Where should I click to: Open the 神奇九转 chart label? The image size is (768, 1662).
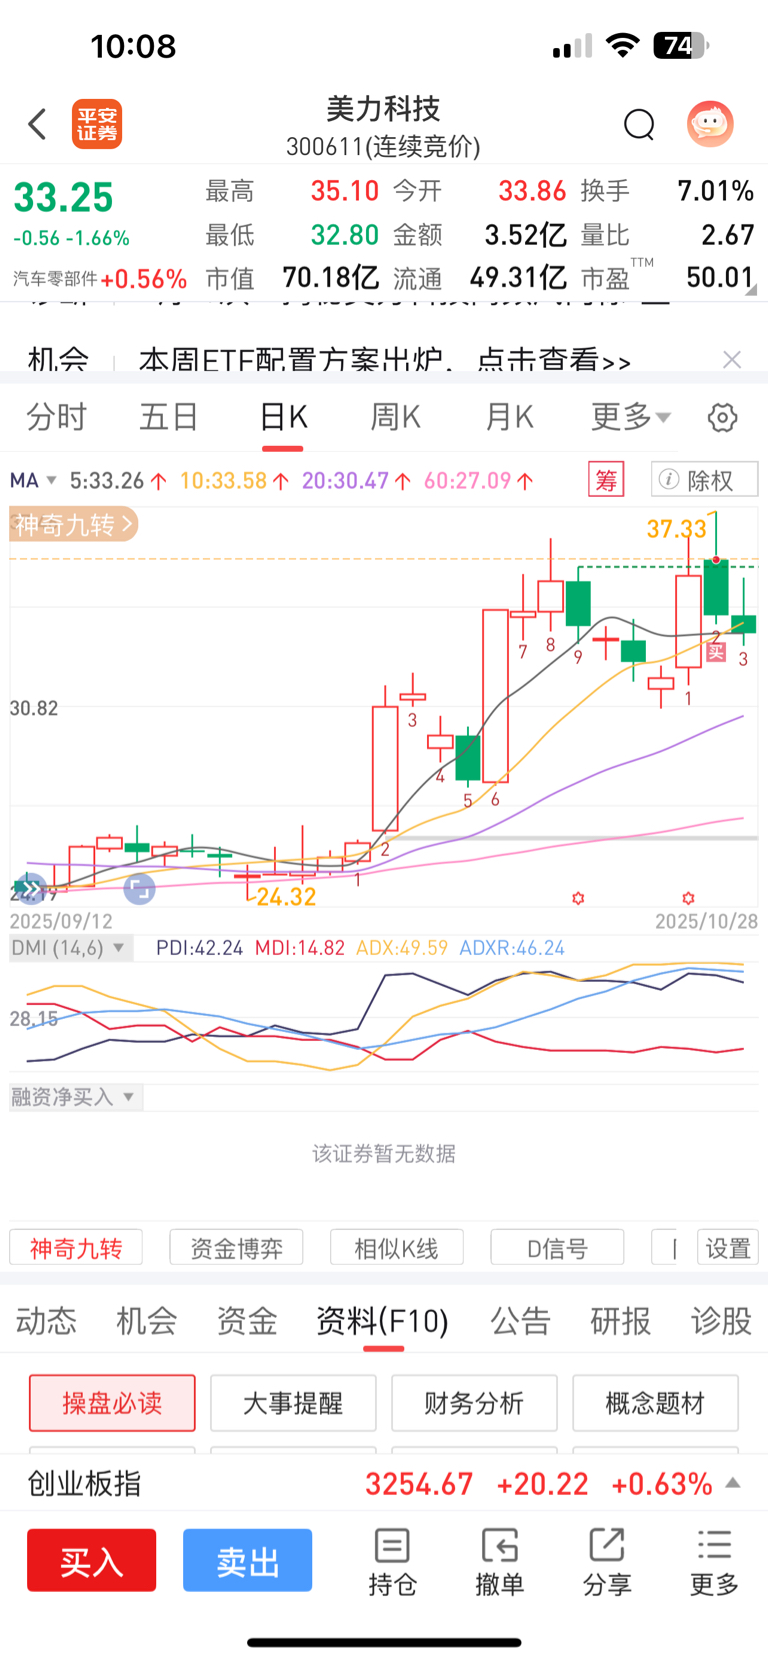pyautogui.click(x=73, y=524)
